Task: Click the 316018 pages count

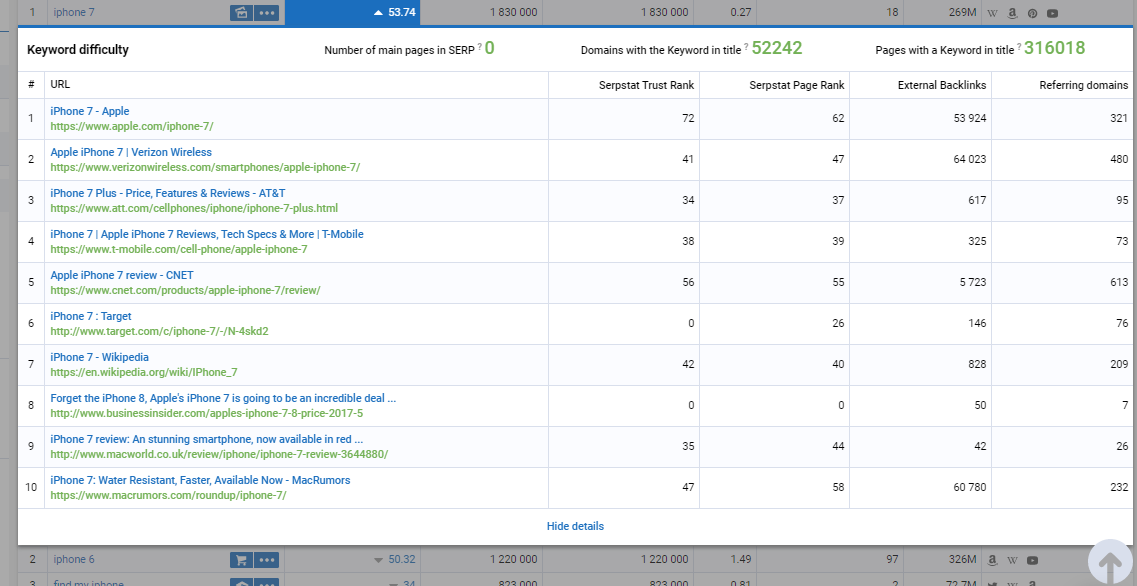Action: (1054, 48)
